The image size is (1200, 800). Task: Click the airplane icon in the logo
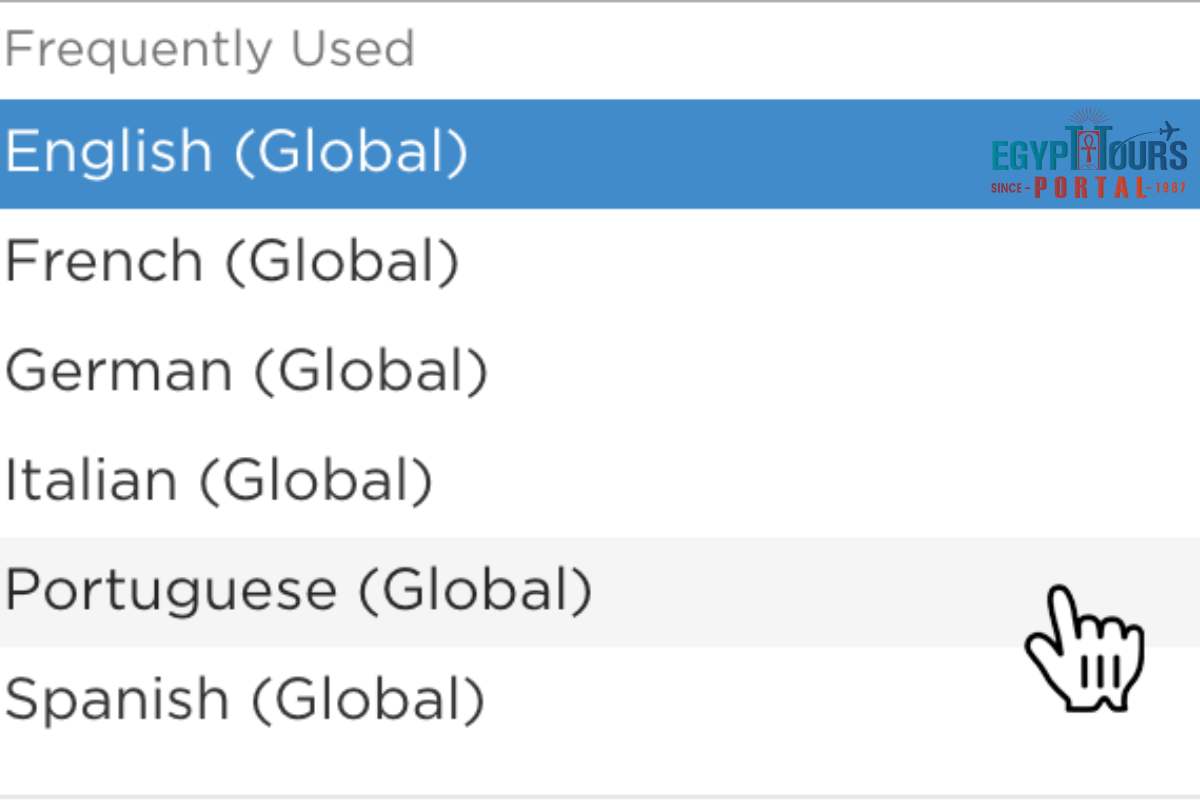pyautogui.click(x=1166, y=131)
